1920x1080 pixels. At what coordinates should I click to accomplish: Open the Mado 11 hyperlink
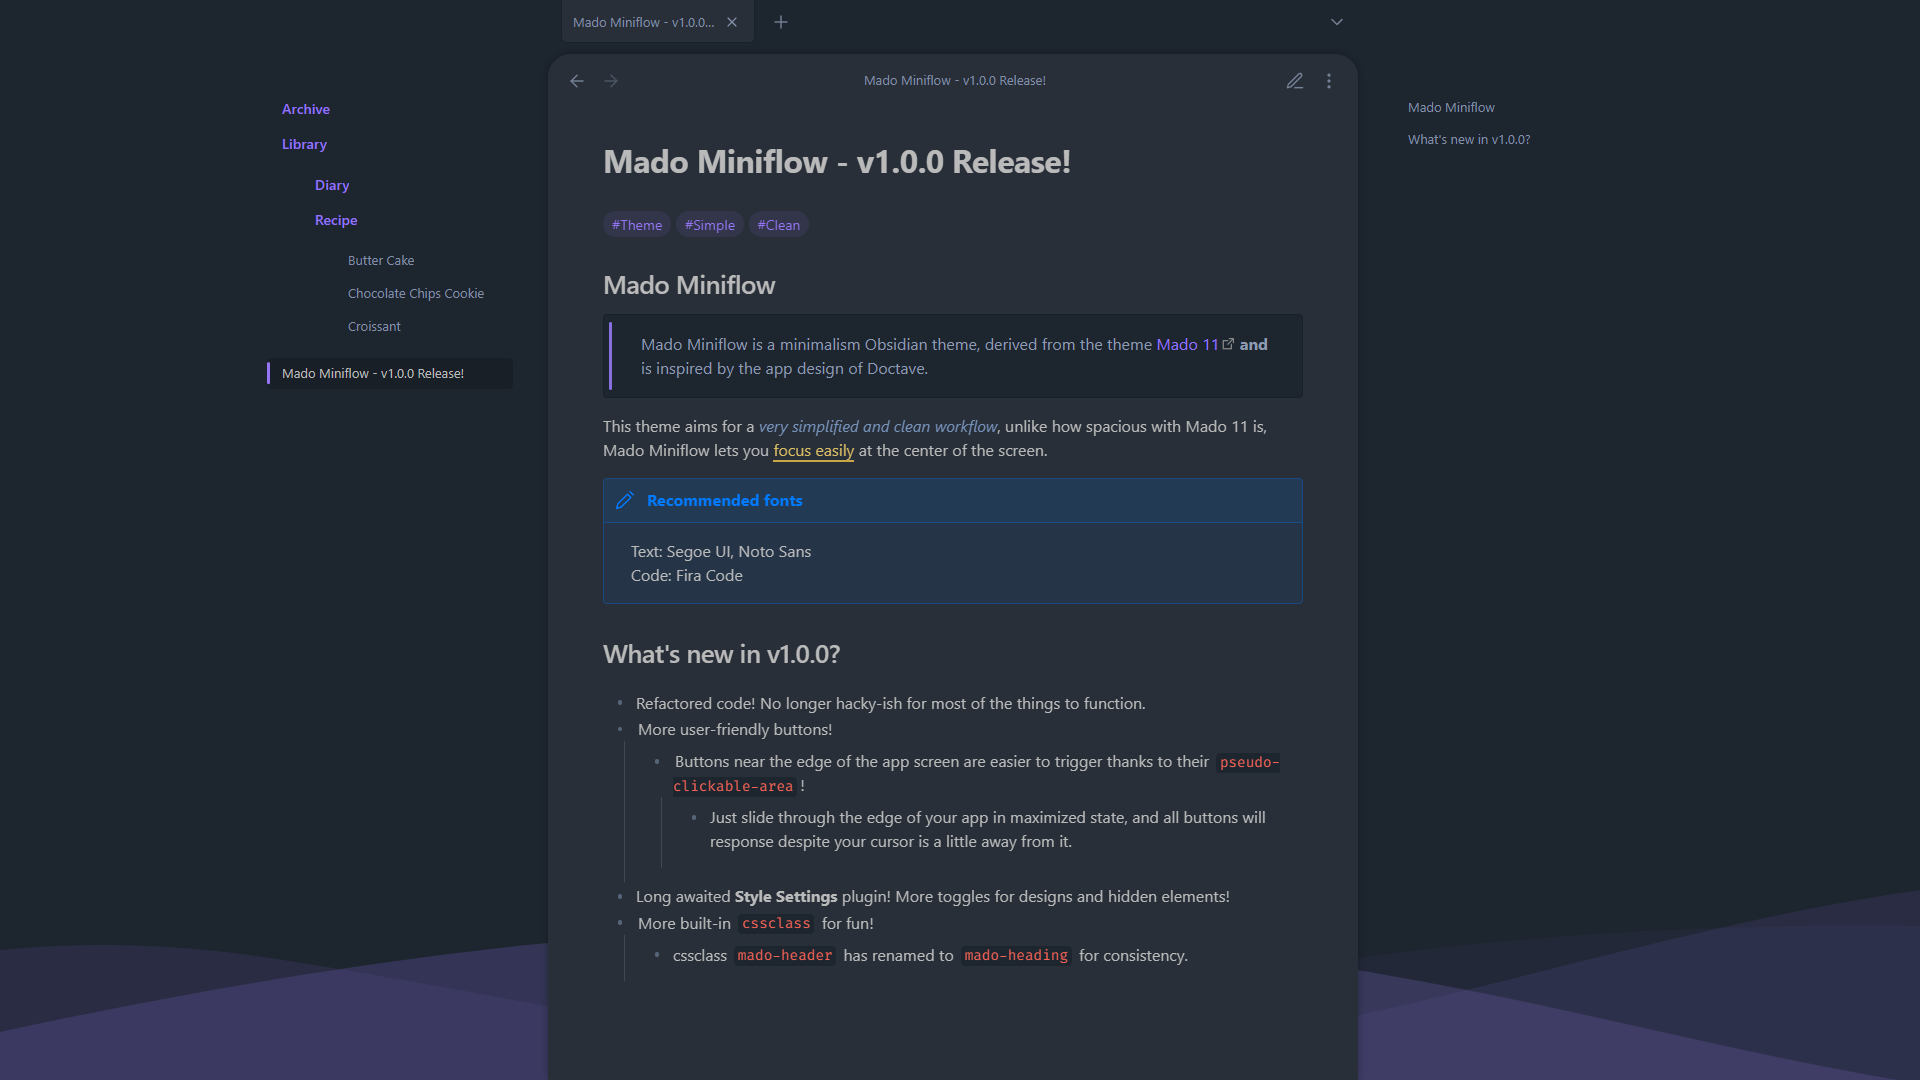tap(1188, 343)
